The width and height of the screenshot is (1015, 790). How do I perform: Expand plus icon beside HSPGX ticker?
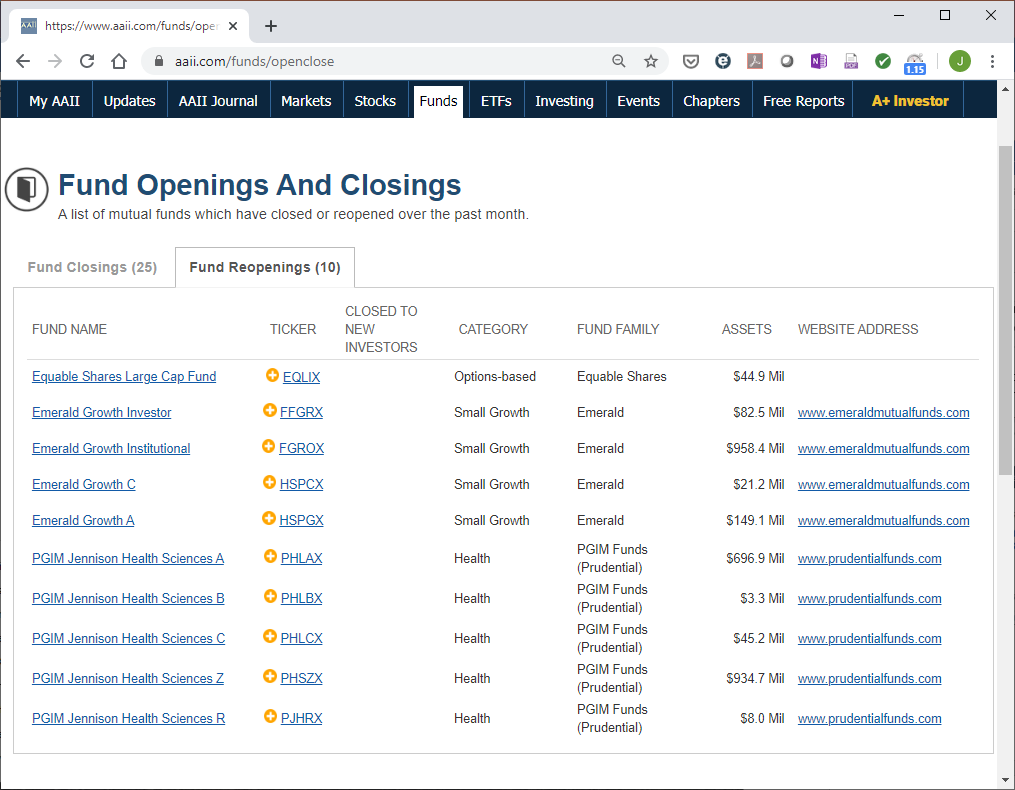[269, 518]
